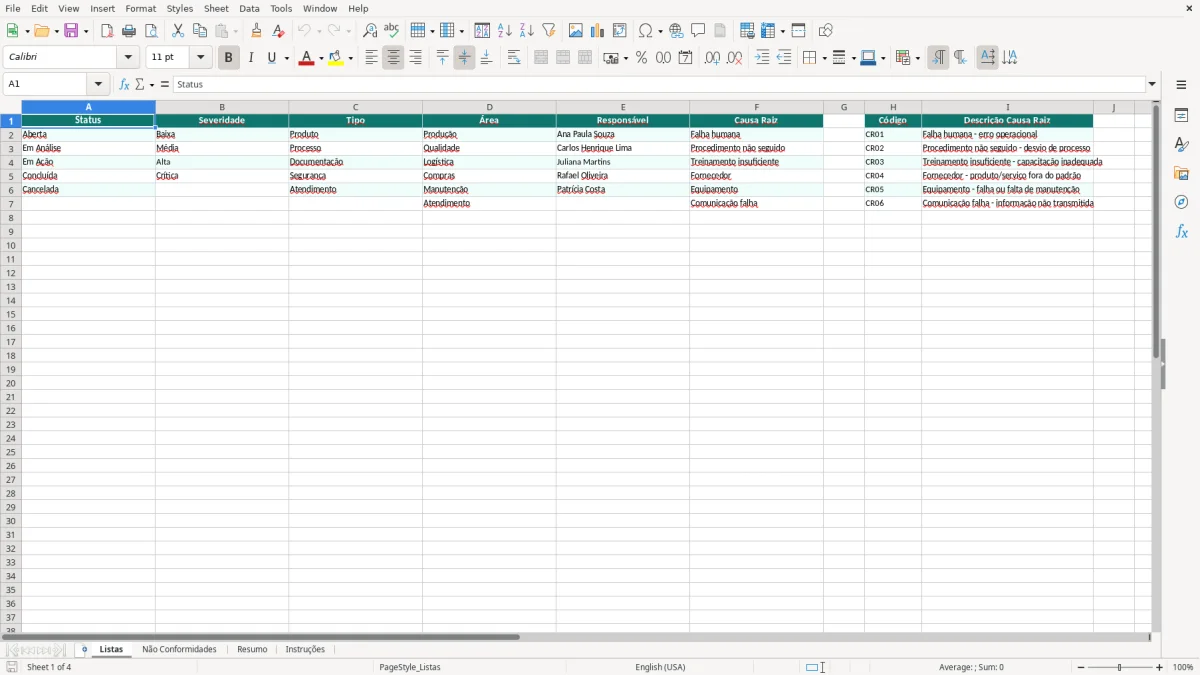Image resolution: width=1200 pixels, height=675 pixels.
Task: Toggle center horizontally alignment
Action: (393, 58)
